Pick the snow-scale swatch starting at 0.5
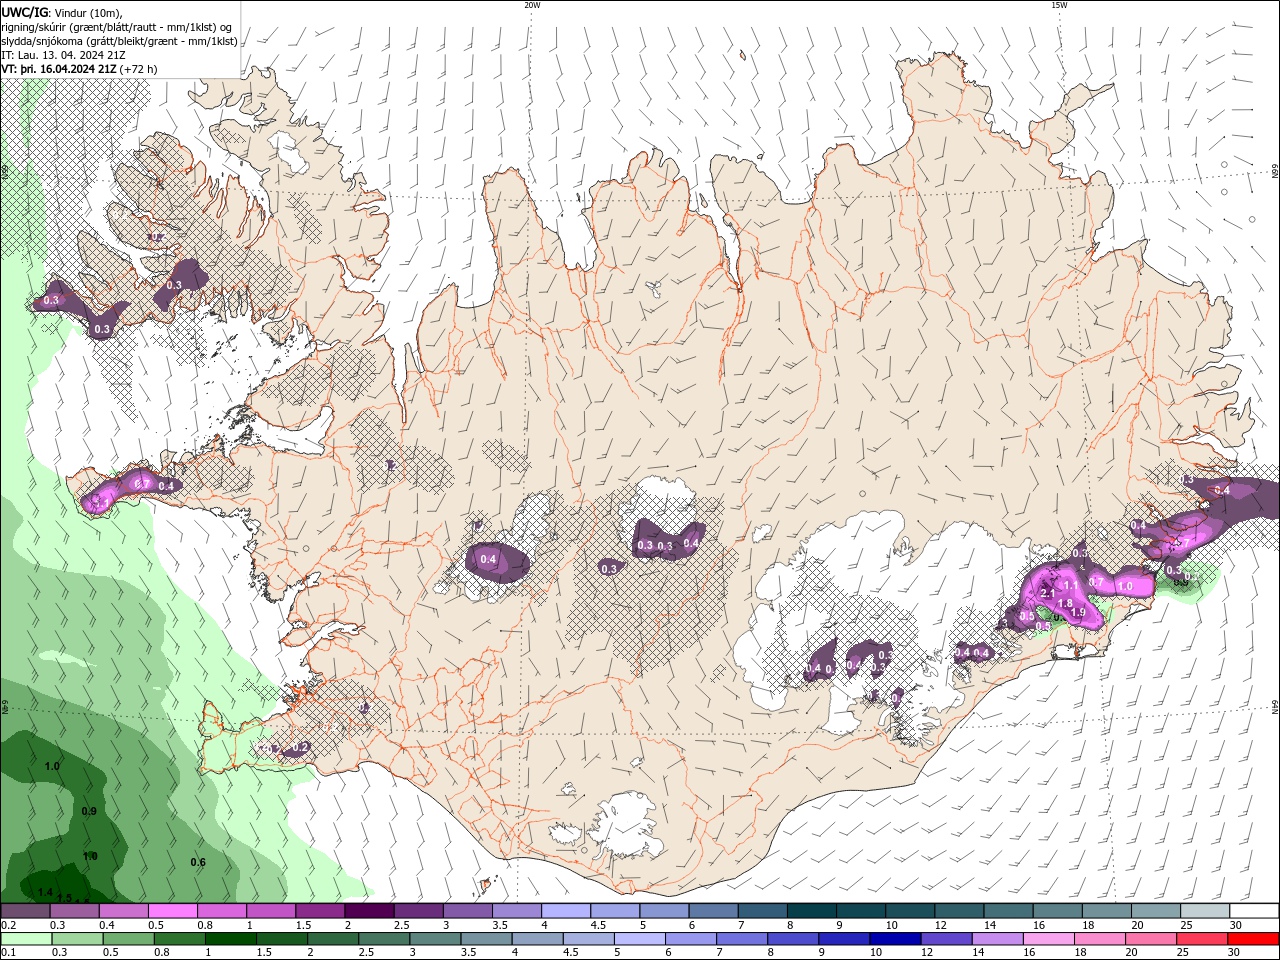 tap(172, 911)
